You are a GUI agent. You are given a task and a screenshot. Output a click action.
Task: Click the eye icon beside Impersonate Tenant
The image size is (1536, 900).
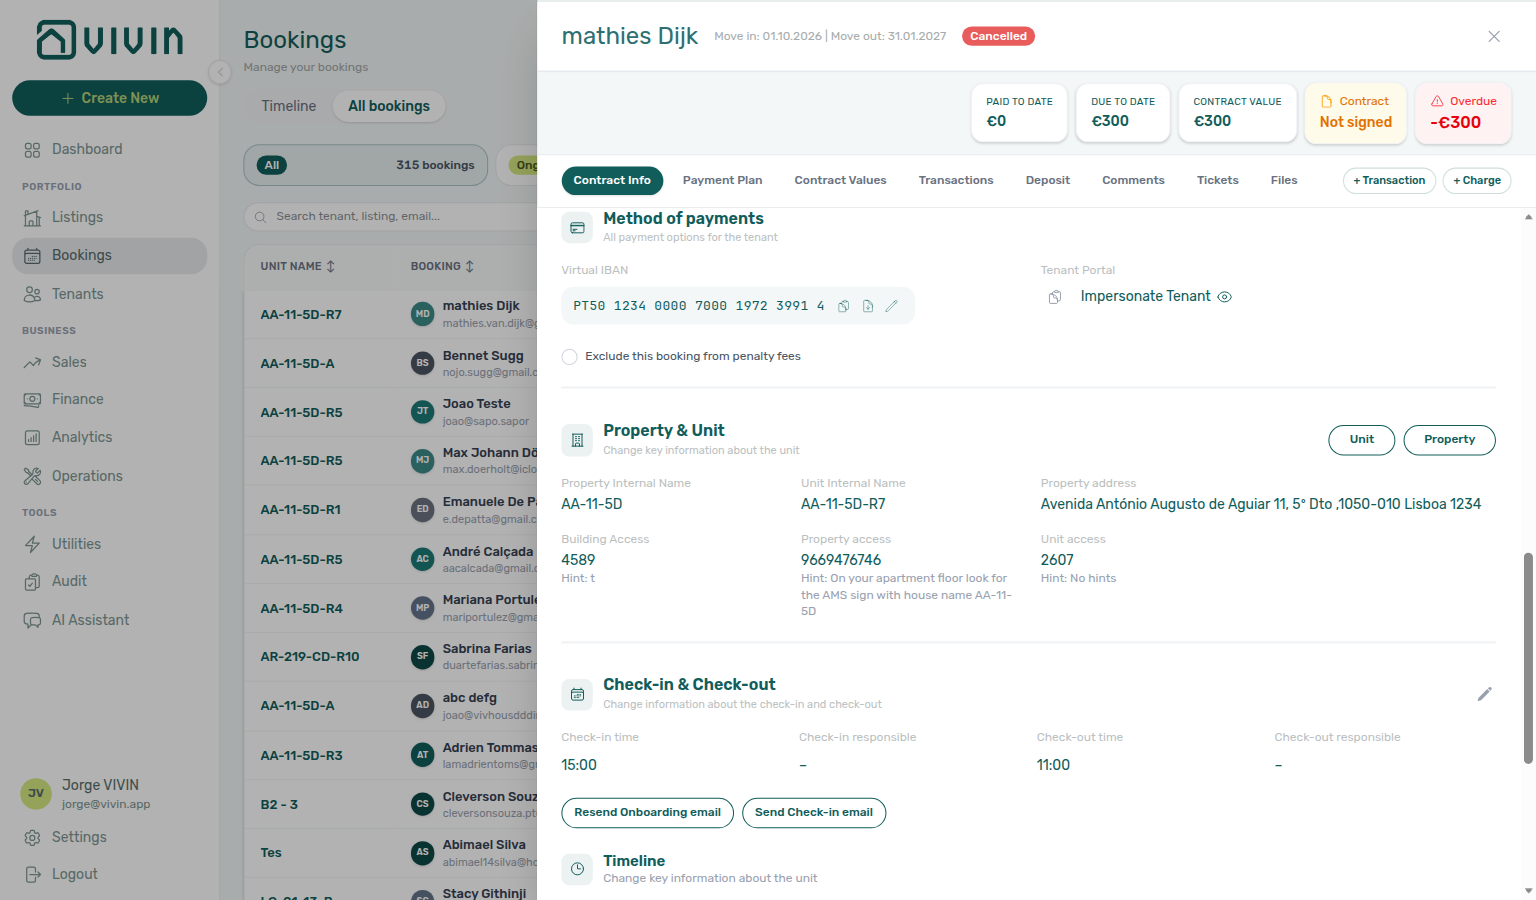pyautogui.click(x=1225, y=297)
